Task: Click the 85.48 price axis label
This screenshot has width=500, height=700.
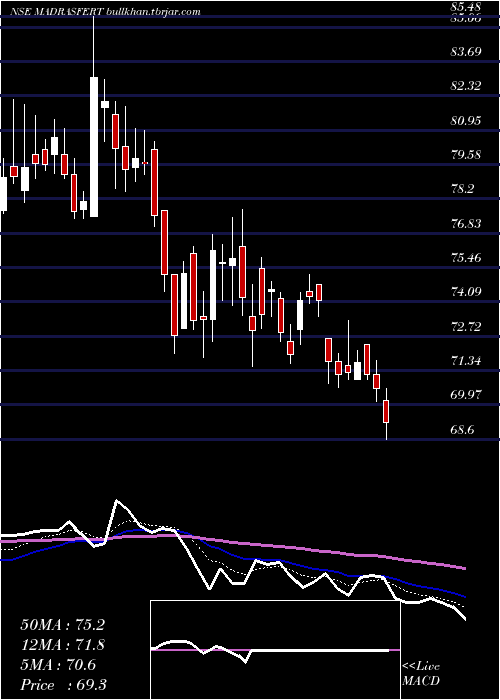Action: click(x=466, y=7)
